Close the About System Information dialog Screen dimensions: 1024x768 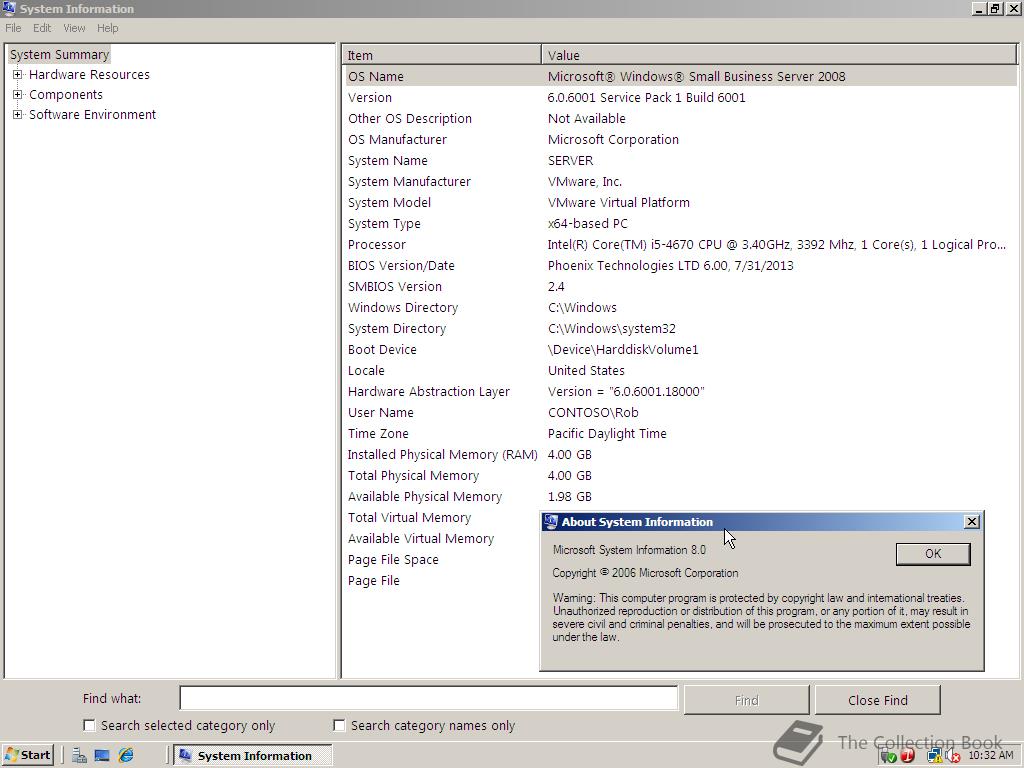click(972, 521)
